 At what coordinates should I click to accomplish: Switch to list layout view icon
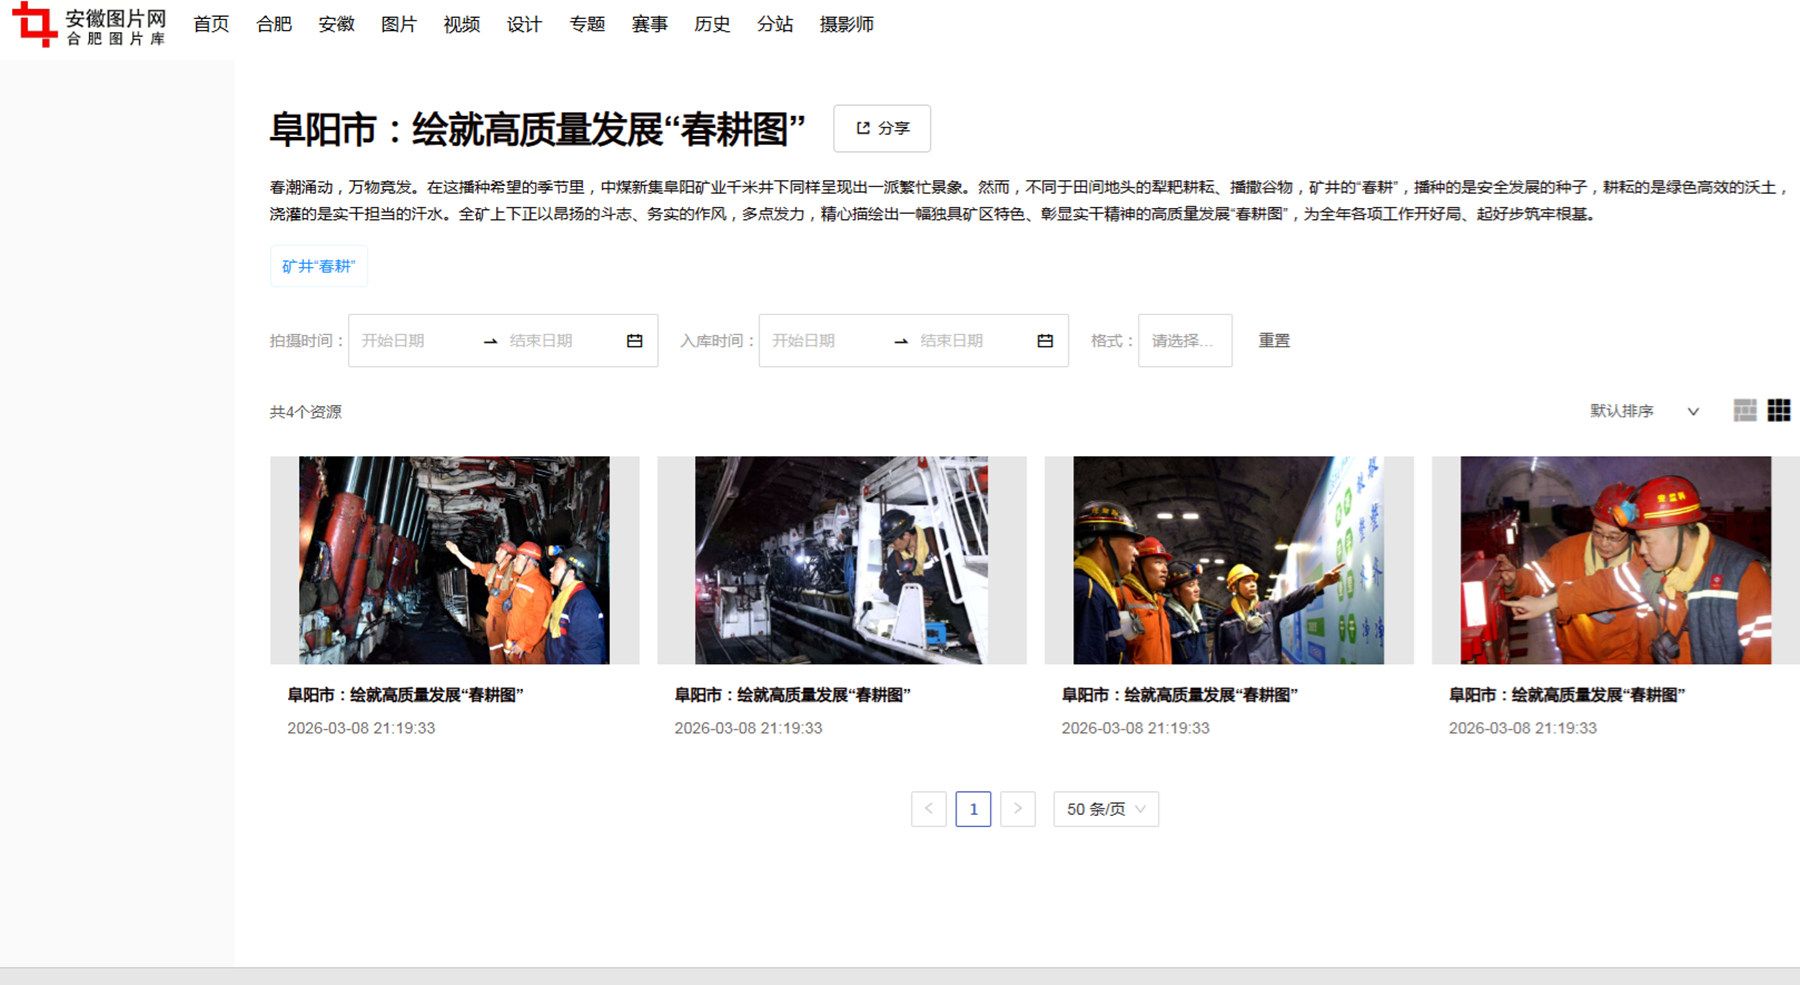click(1744, 411)
